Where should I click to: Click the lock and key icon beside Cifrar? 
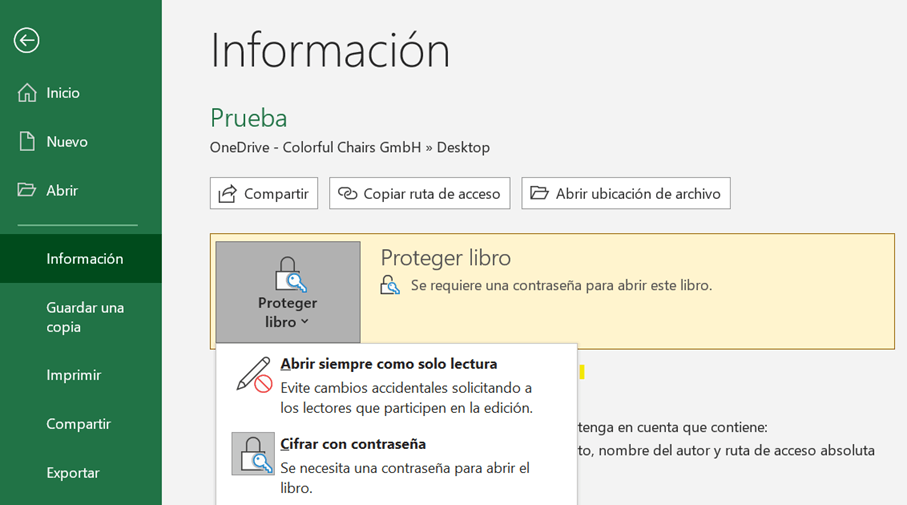253,454
